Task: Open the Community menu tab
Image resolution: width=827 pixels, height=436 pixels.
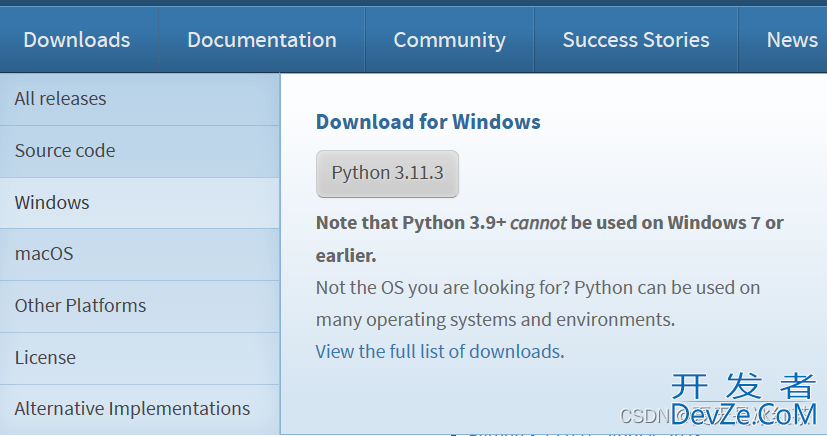Action: [x=449, y=40]
